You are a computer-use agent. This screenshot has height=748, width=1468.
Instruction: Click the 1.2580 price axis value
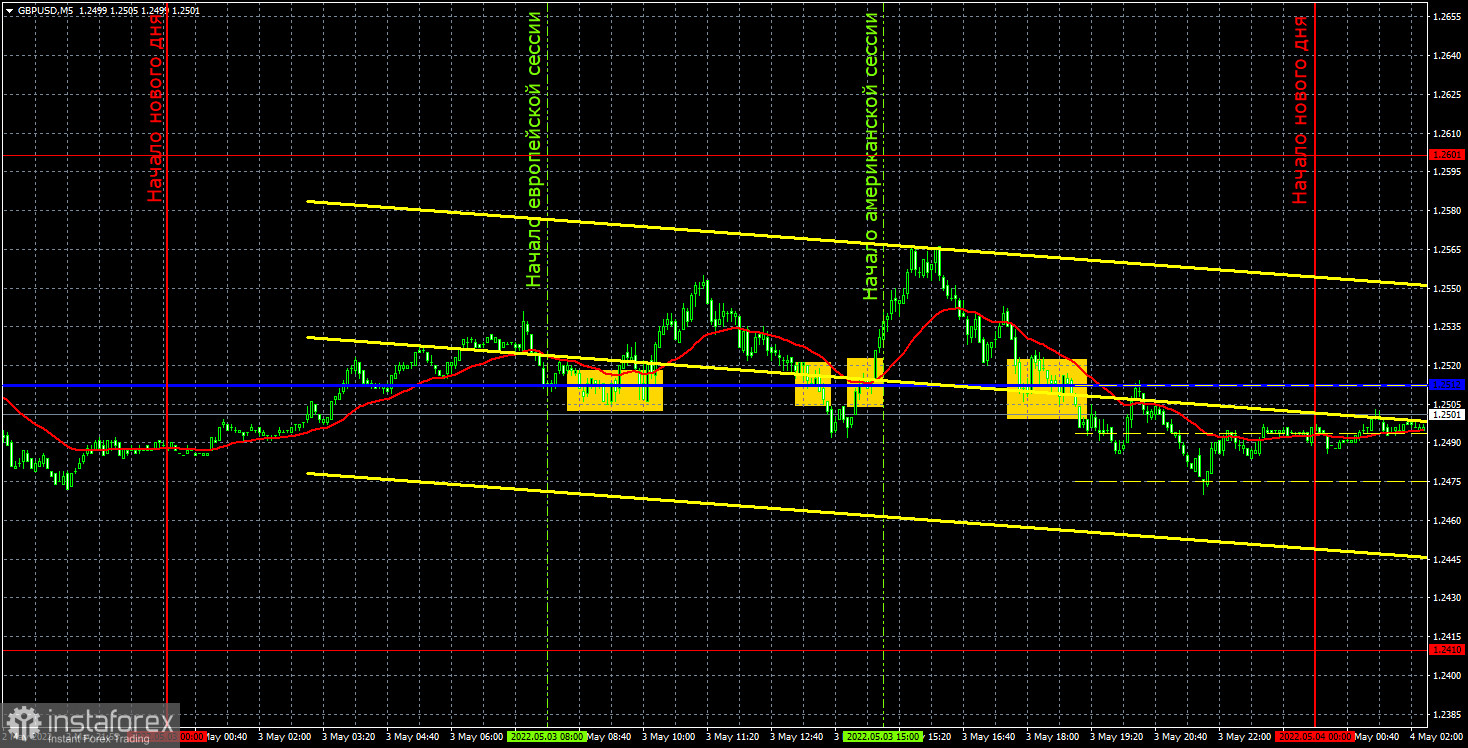1449,211
